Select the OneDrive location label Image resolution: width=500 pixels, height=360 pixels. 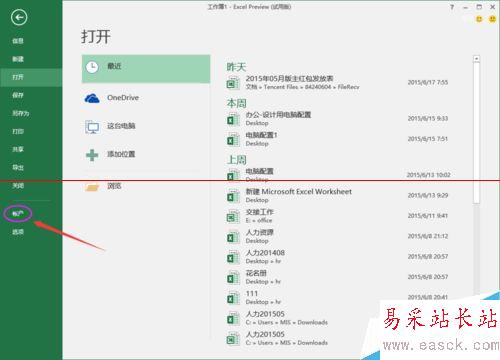(123, 98)
